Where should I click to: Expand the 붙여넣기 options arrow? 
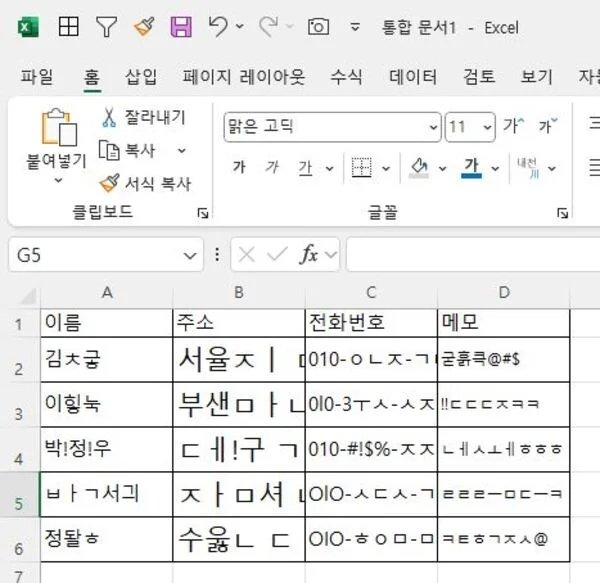point(58,180)
